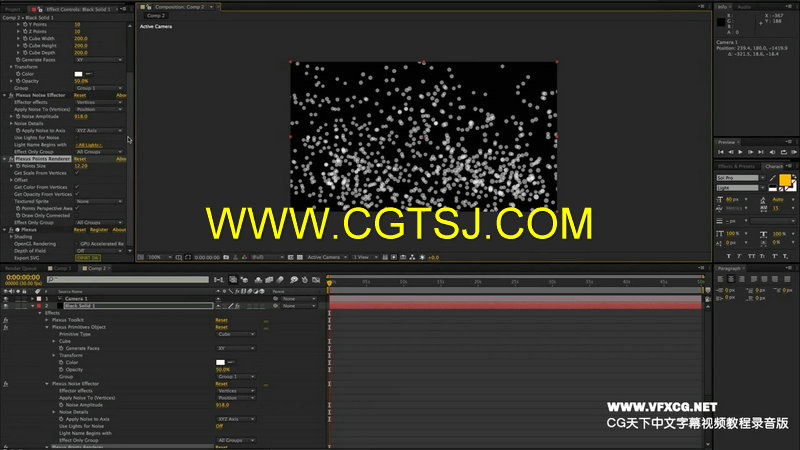This screenshot has width=800, height=450.
Task: Reset the Plexus Noise Effector in Effect Controls
Action: [80, 95]
